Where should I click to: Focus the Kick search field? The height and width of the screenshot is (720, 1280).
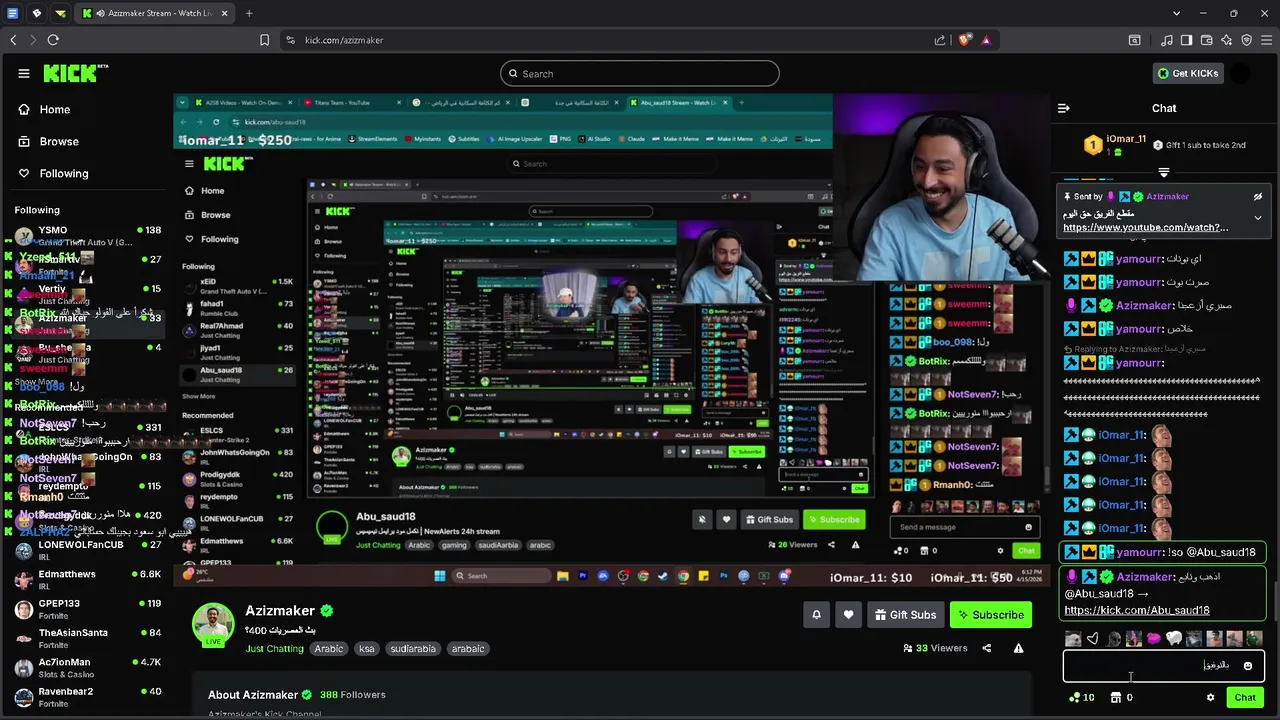tap(640, 73)
